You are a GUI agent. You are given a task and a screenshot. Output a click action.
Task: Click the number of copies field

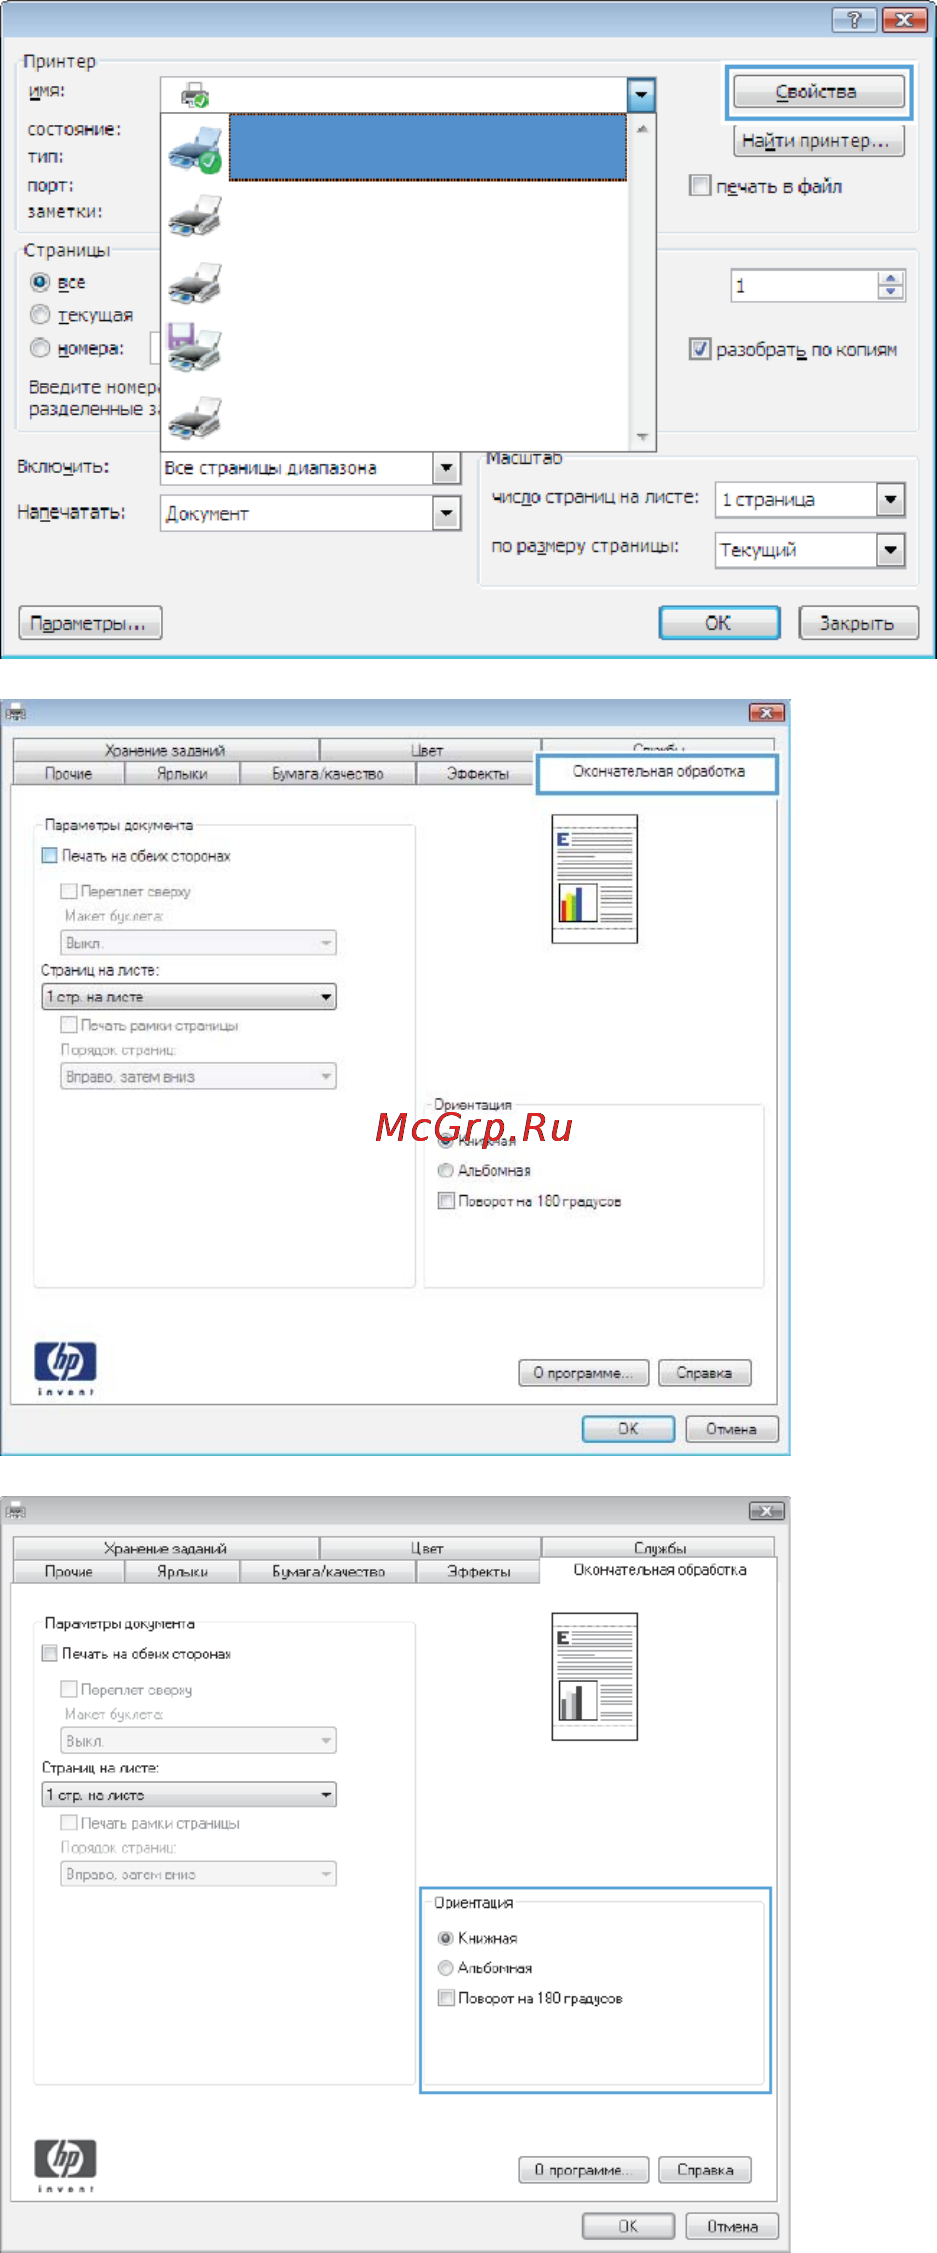[x=804, y=286]
